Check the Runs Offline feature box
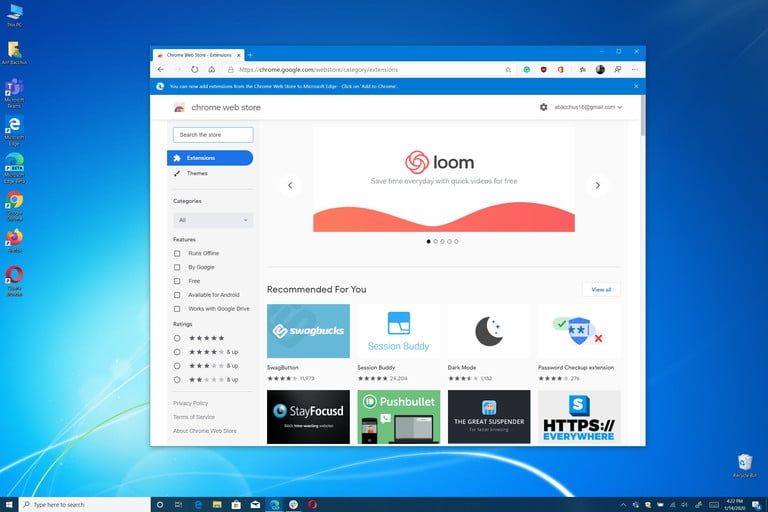Screen dimensions: 768x512 point(177,253)
